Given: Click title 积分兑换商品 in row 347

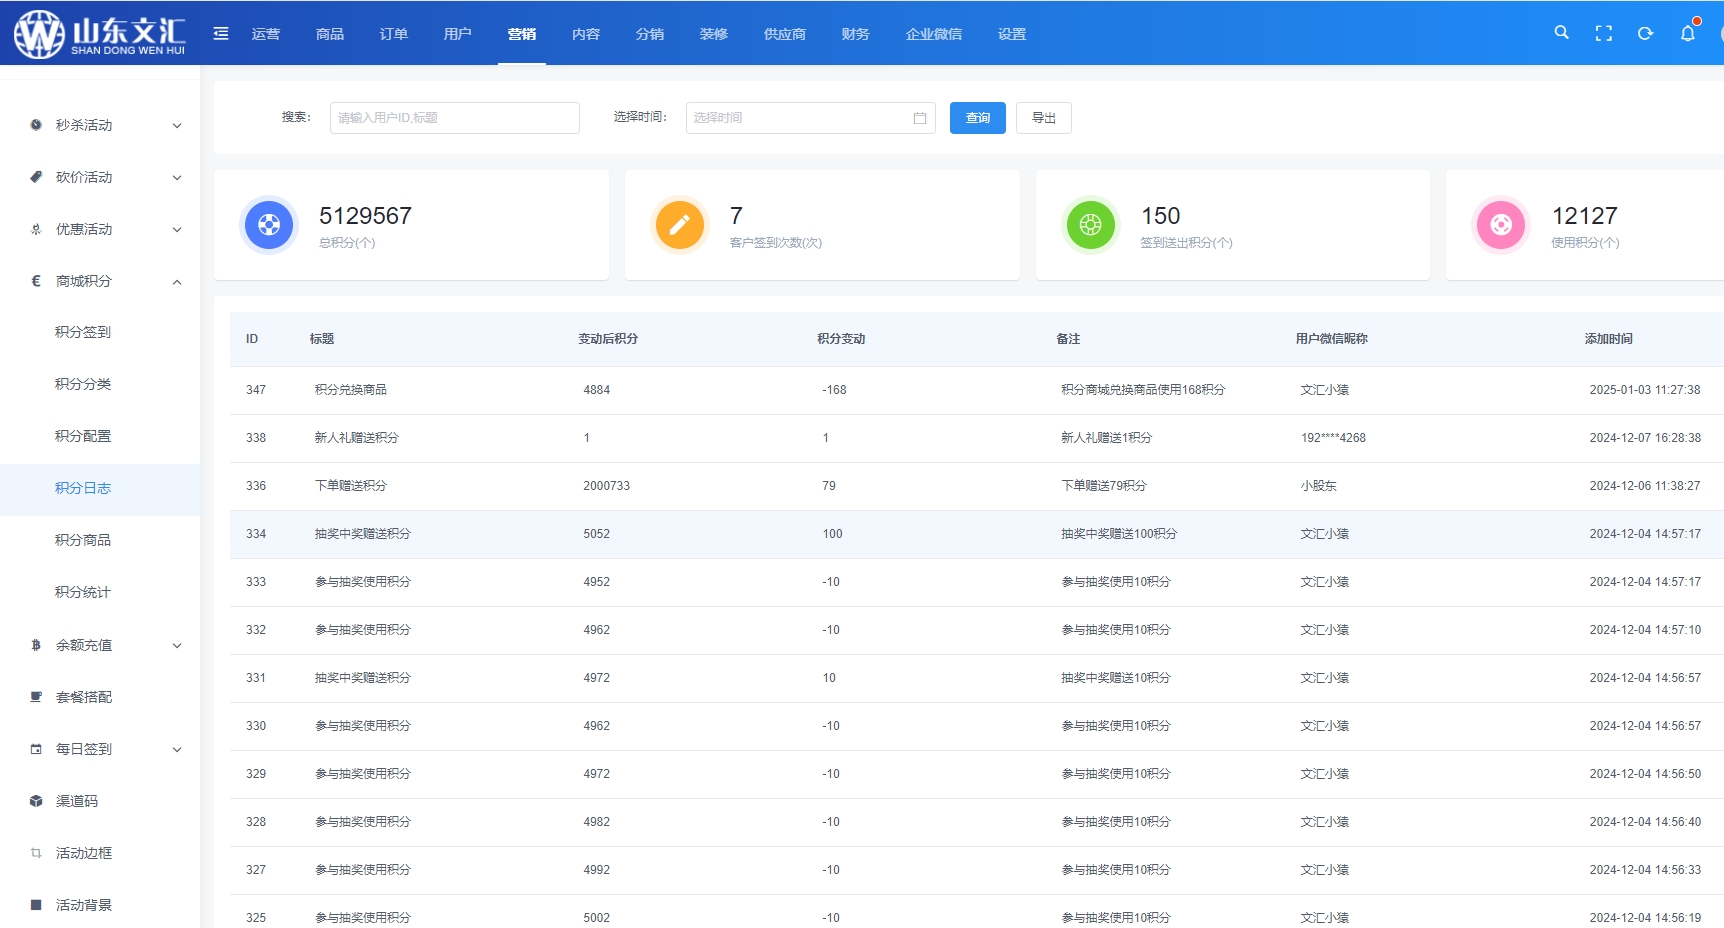Looking at the screenshot, I should tap(351, 390).
